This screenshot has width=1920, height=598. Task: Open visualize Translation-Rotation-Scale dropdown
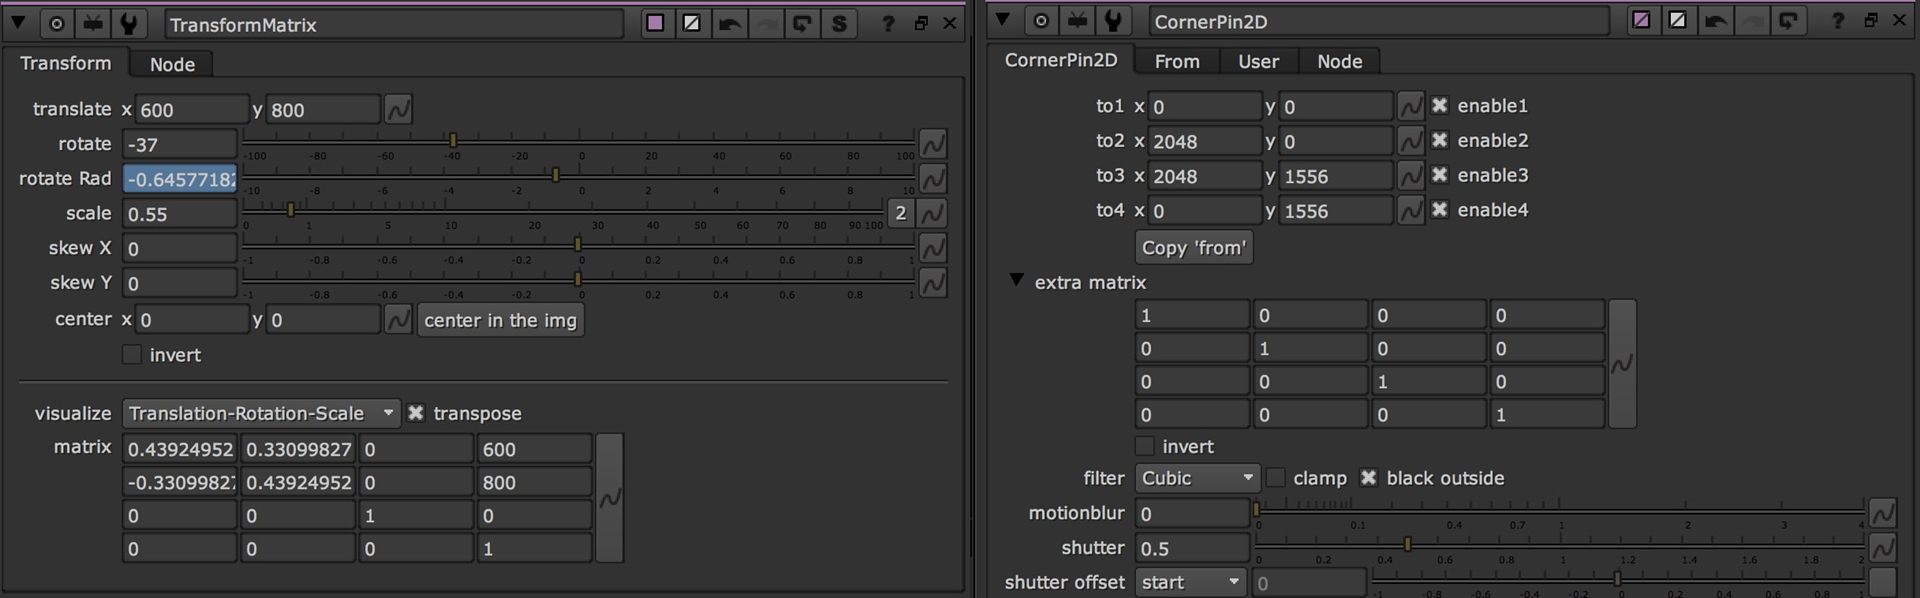coord(261,413)
